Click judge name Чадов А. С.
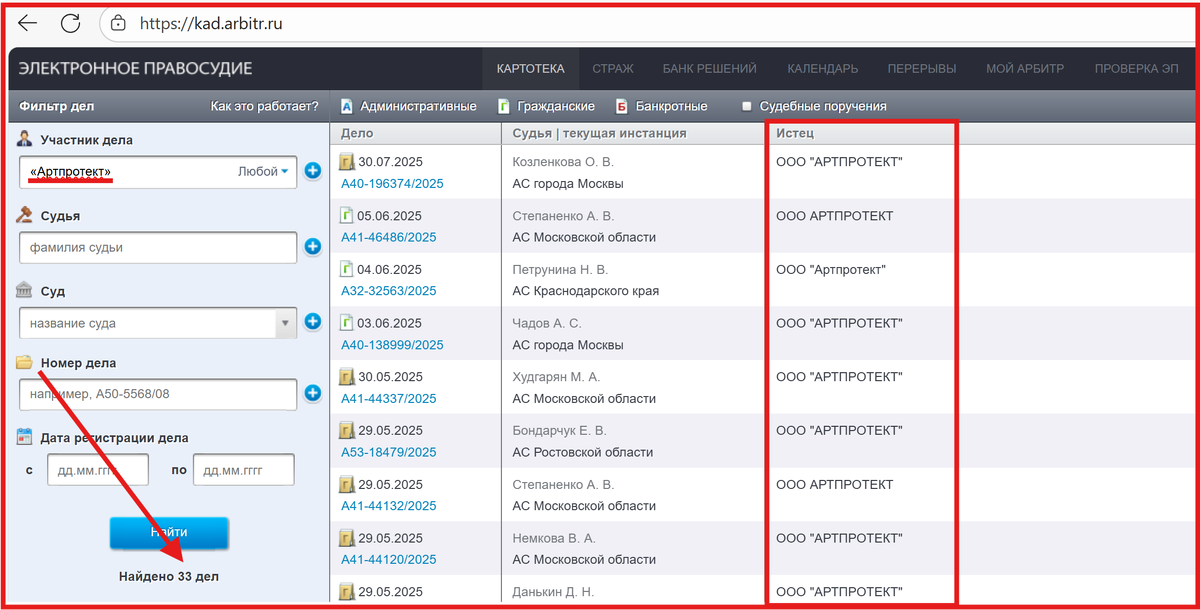The width and height of the screenshot is (1200, 610). pyautogui.click(x=547, y=323)
